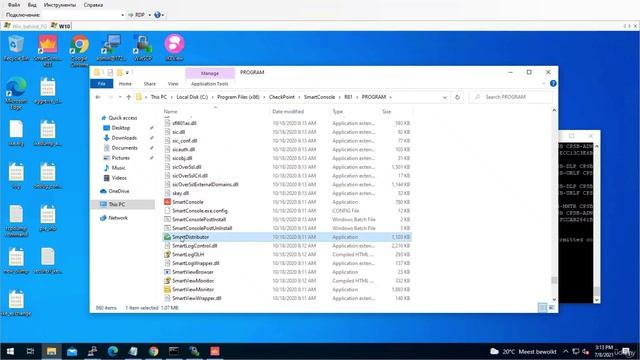Click the File Explorer taskbar icon
This screenshot has width=640, height=360.
(x=51, y=351)
